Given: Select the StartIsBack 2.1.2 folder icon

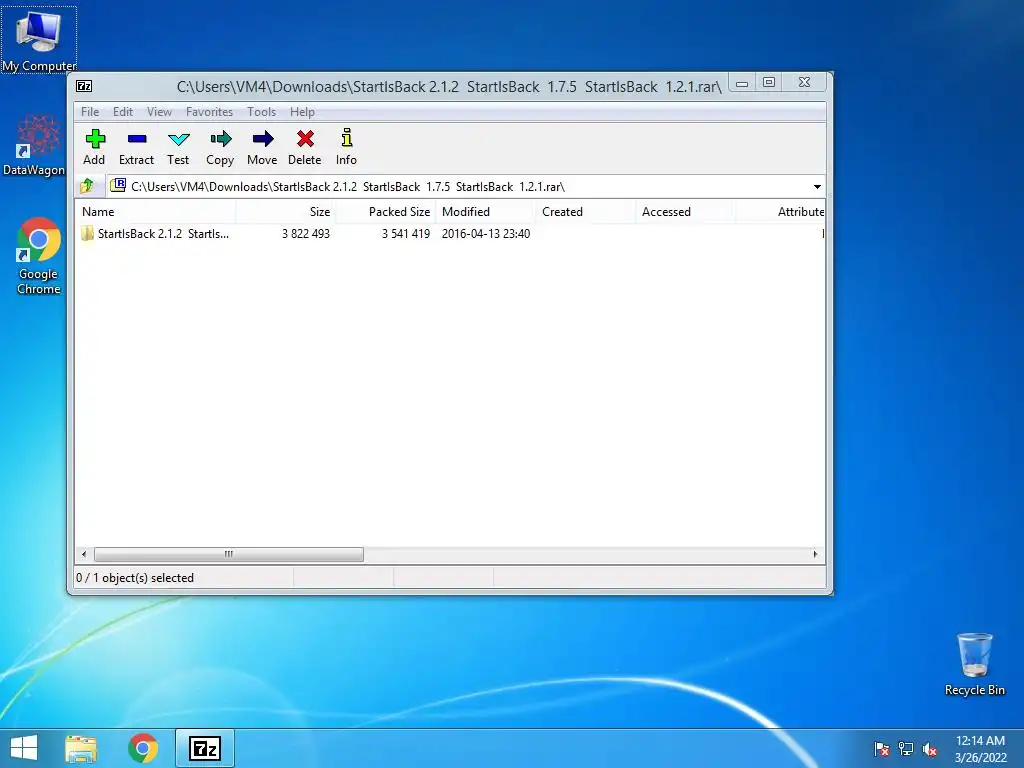Looking at the screenshot, I should [88, 233].
